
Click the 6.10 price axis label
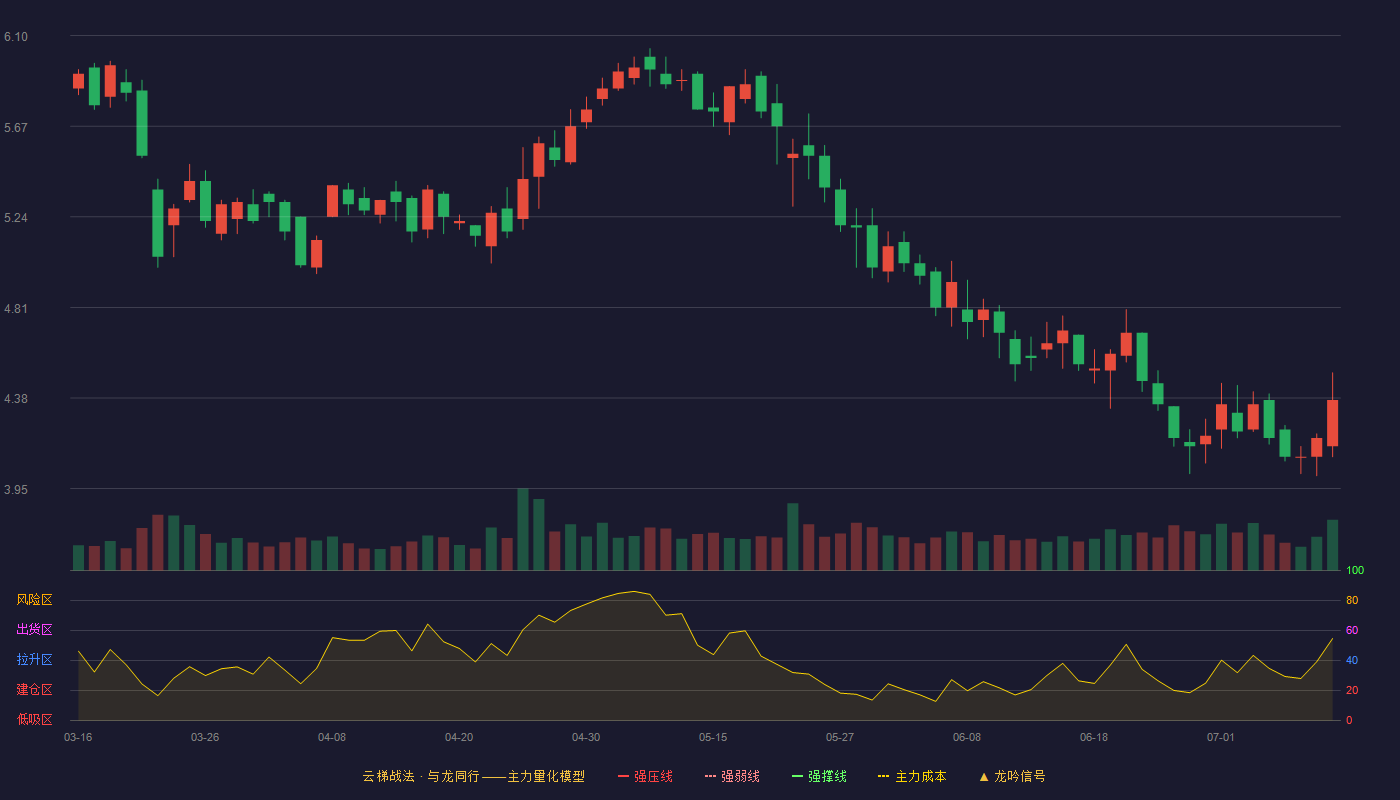(16, 37)
